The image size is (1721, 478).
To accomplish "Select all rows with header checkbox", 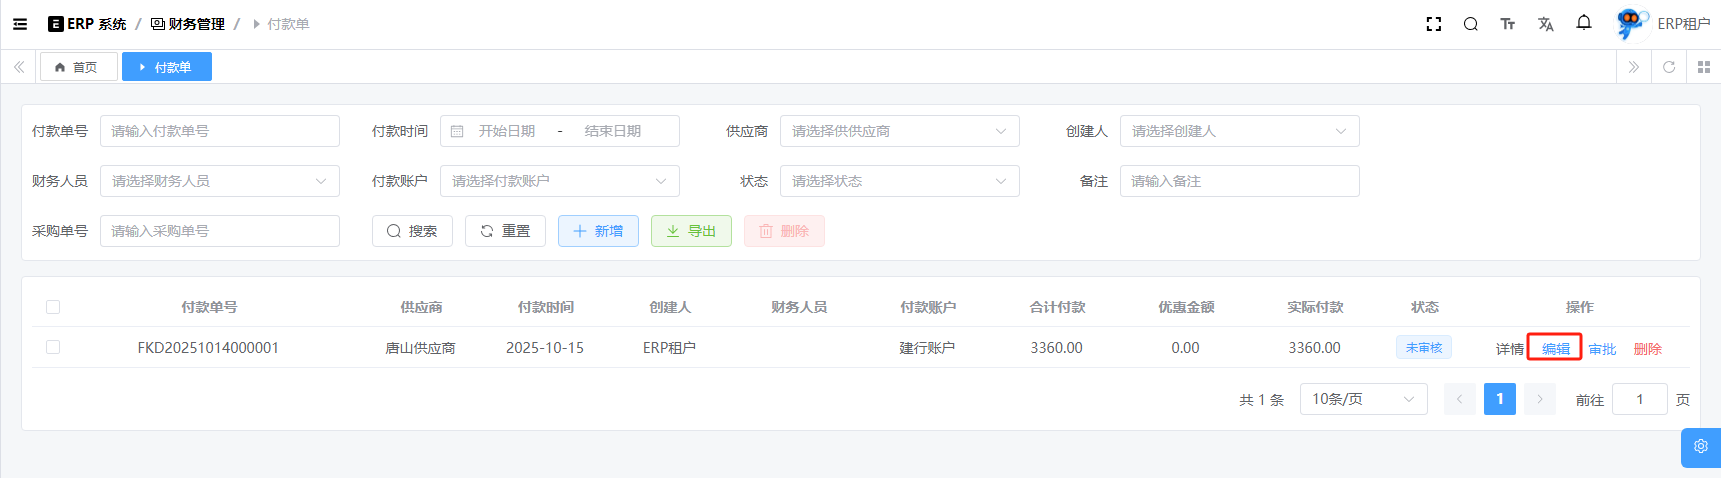I will coord(53,307).
